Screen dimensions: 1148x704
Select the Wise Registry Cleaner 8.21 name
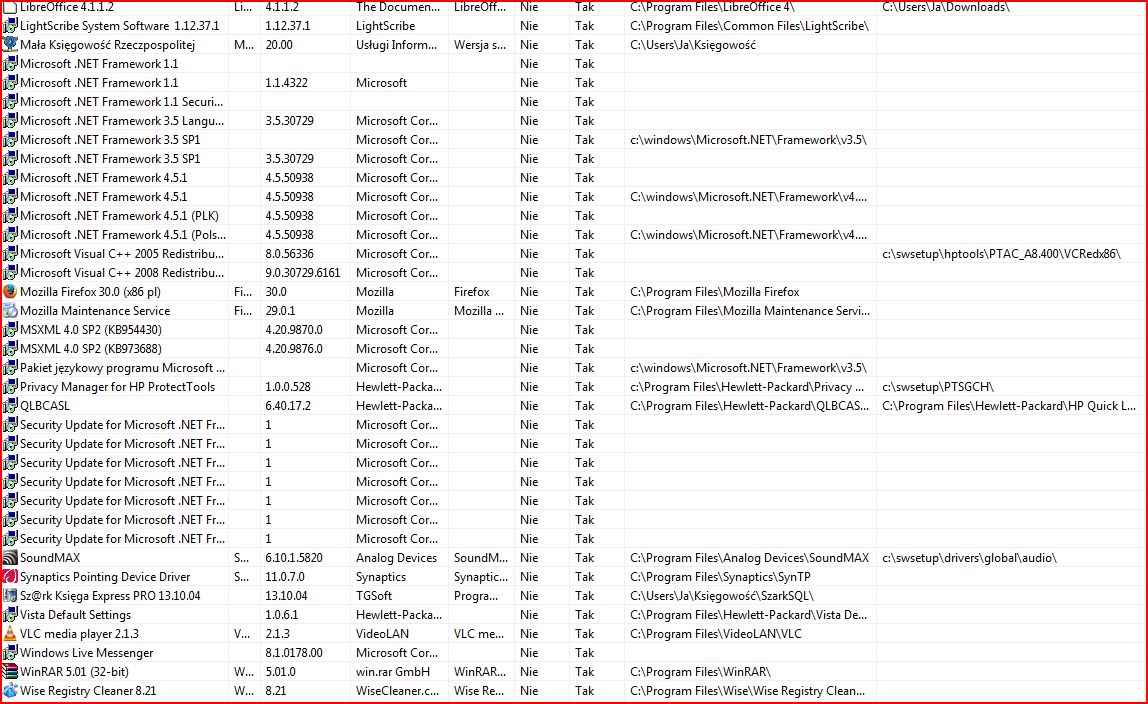click(x=88, y=691)
